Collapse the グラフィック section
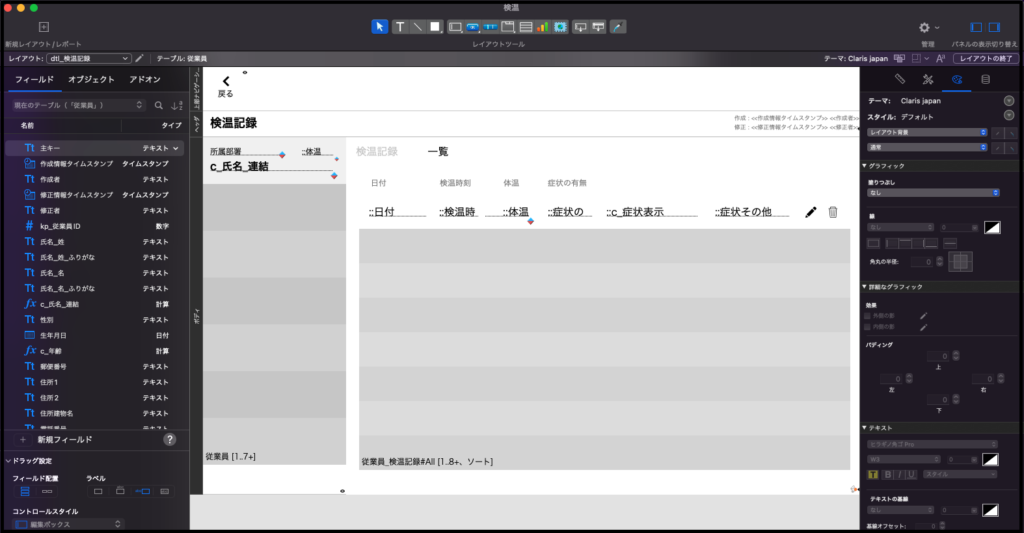 tap(865, 165)
